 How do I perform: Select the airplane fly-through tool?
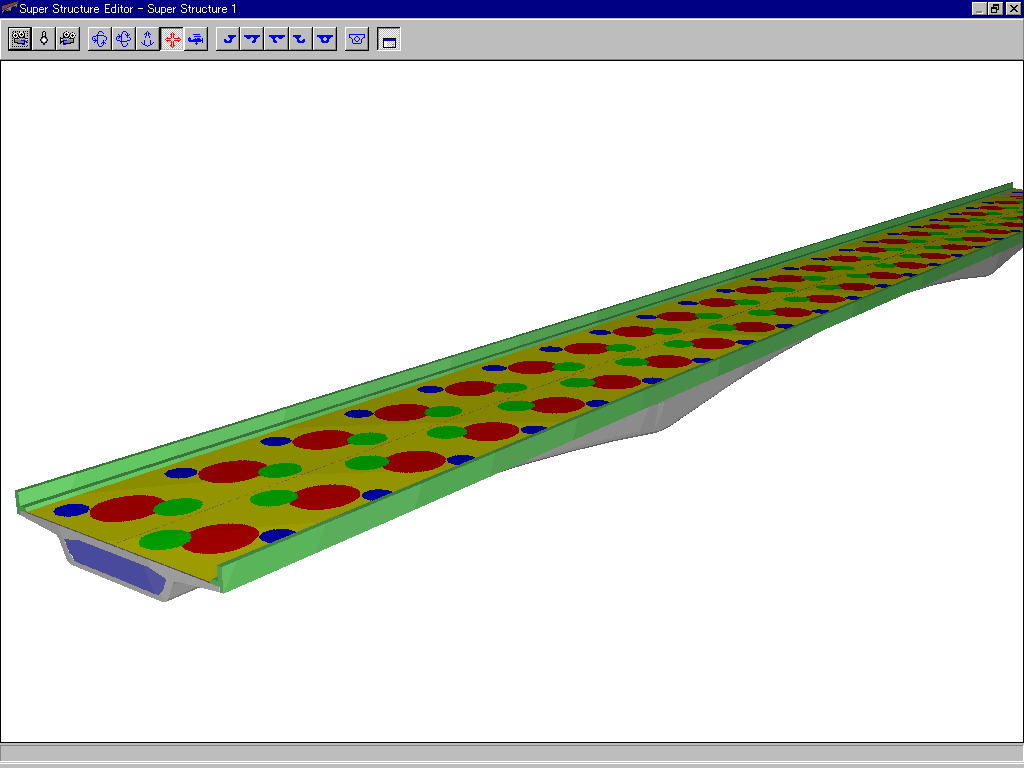click(x=196, y=39)
